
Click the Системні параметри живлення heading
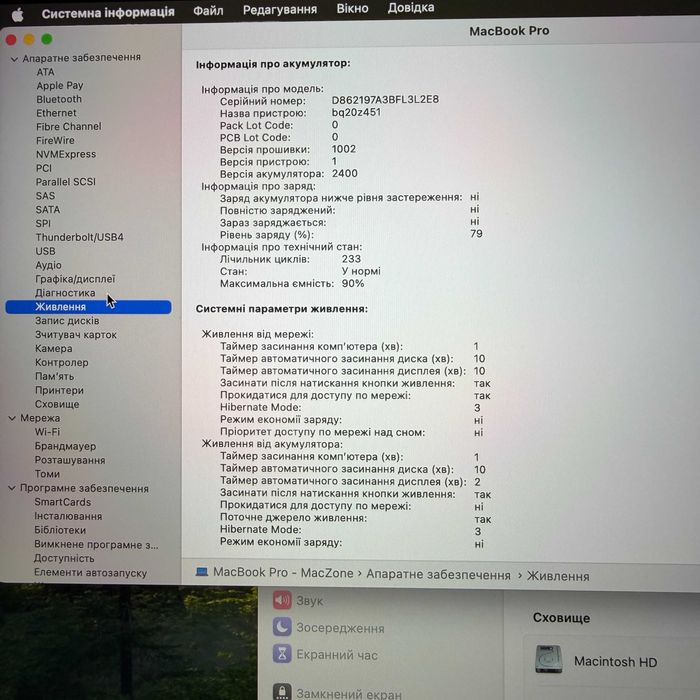282,309
